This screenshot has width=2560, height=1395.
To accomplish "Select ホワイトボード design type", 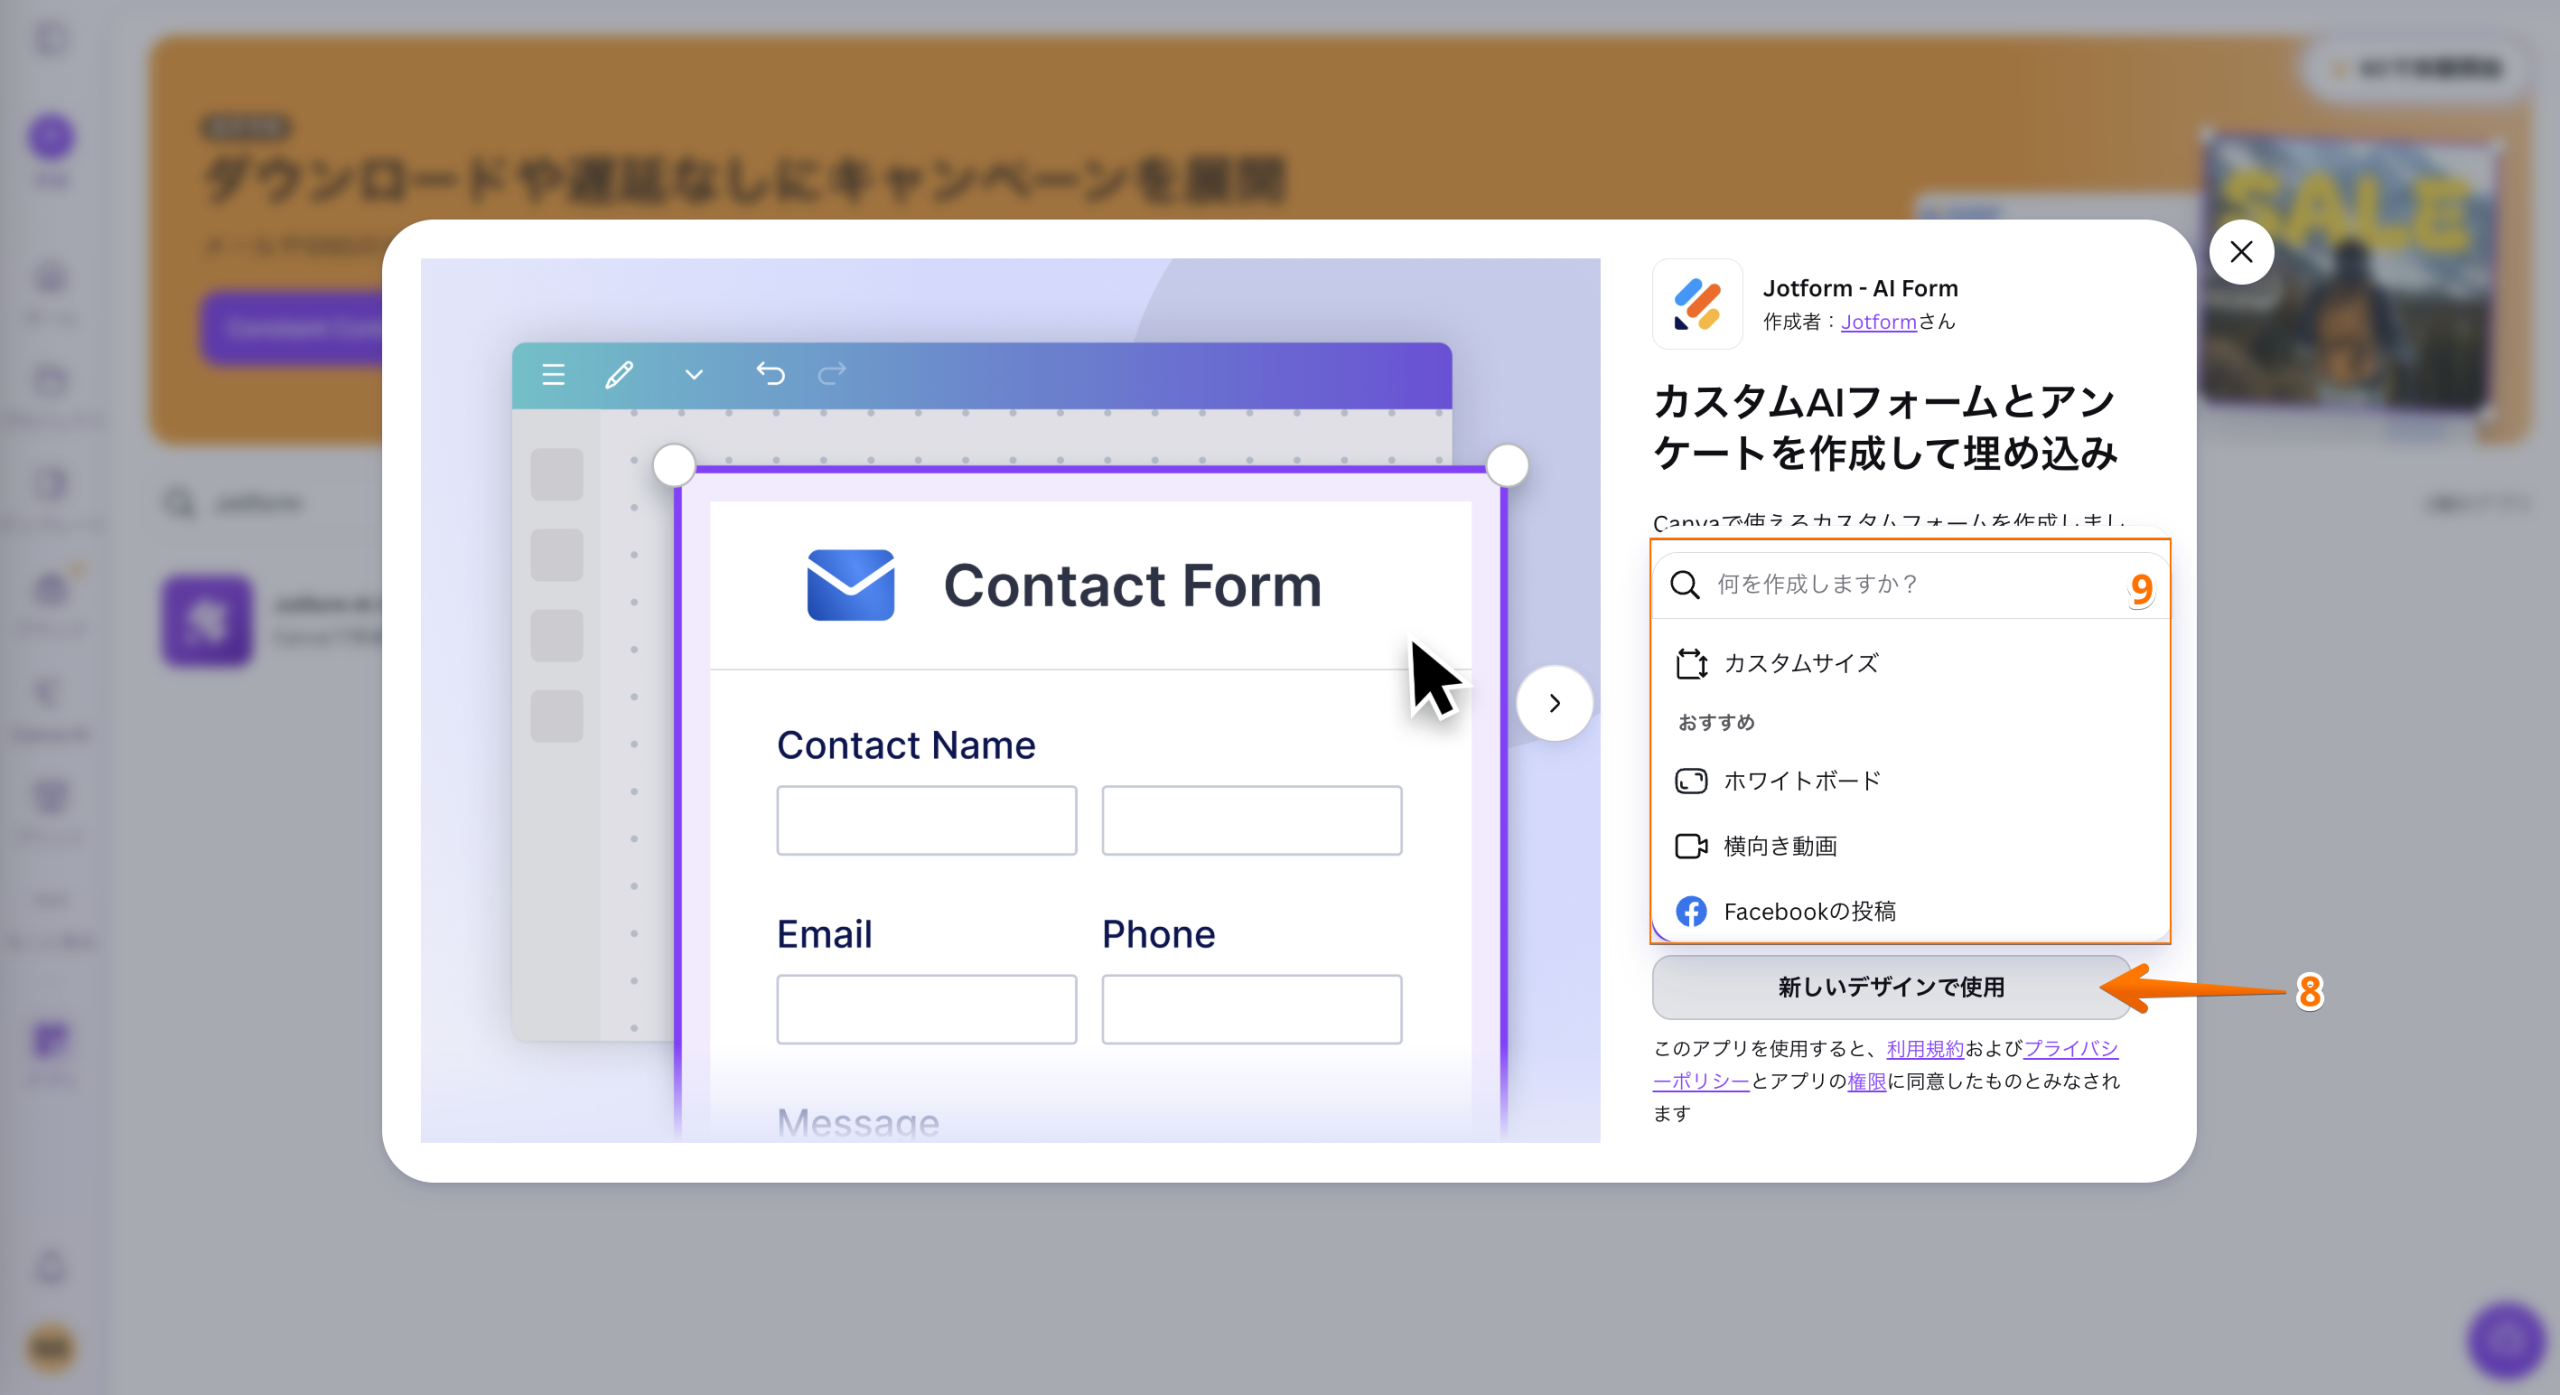I will pyautogui.click(x=1910, y=781).
